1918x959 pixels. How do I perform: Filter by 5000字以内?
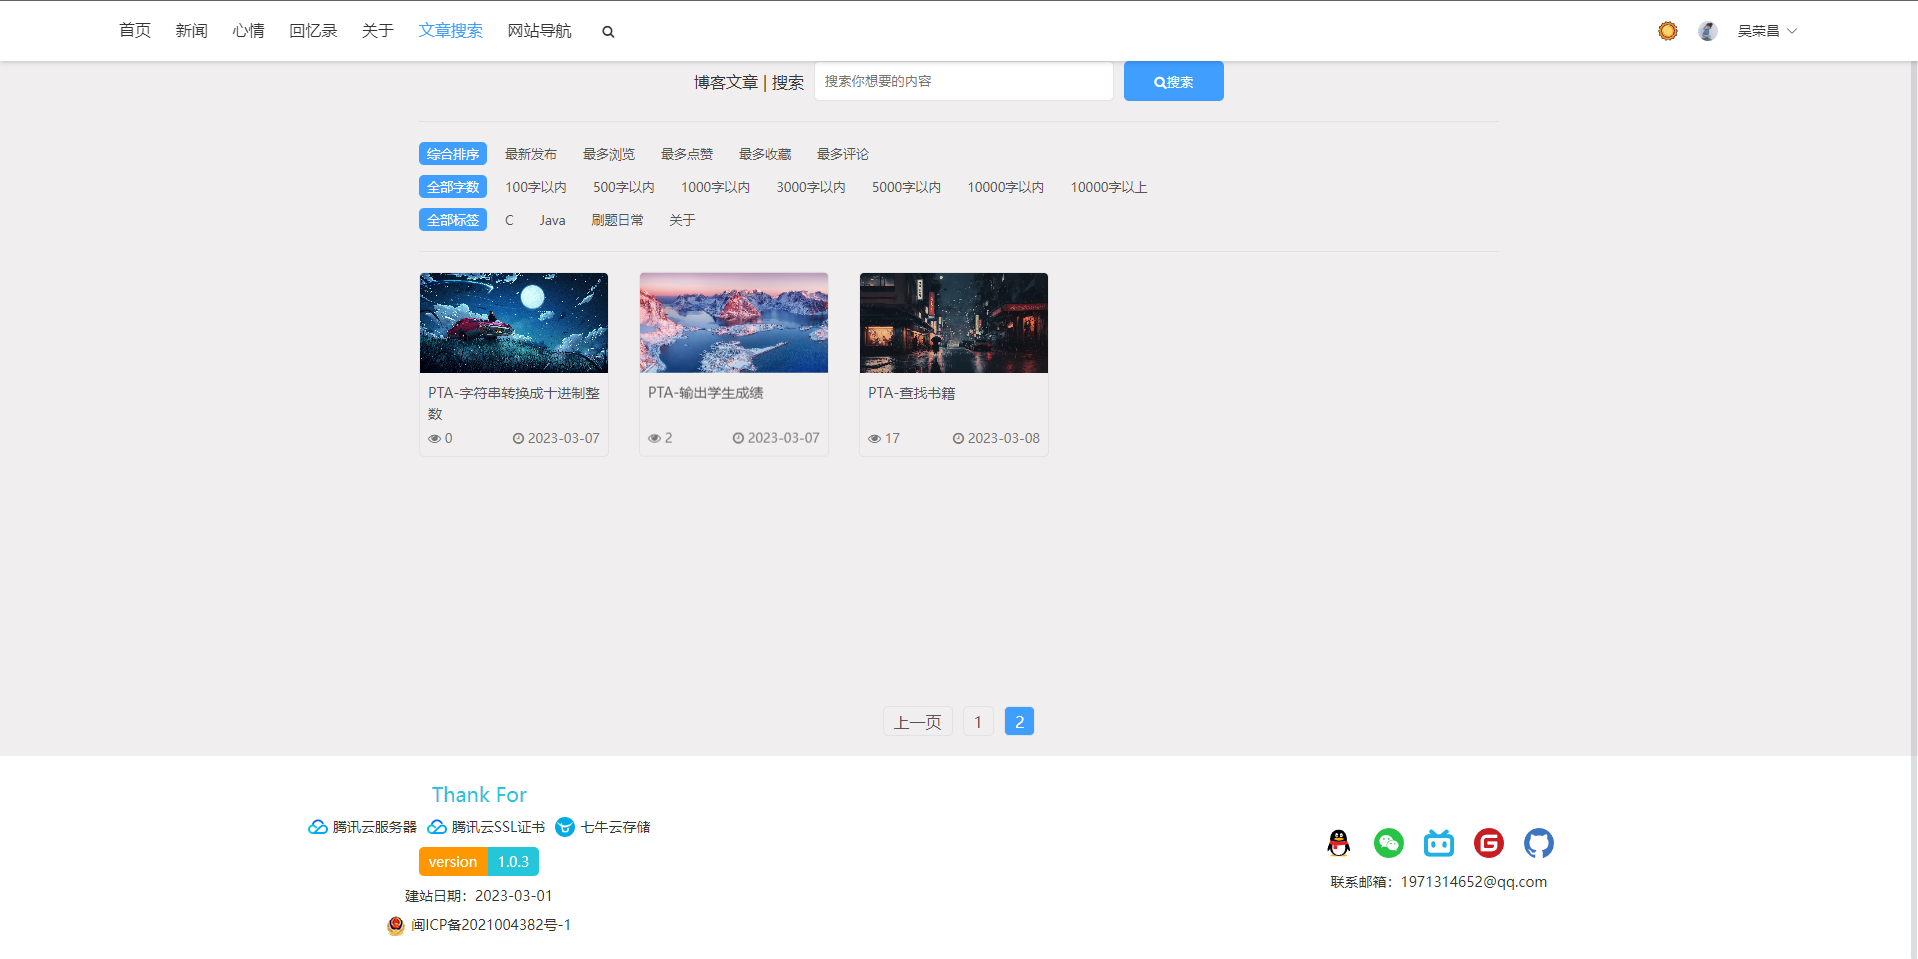pos(907,187)
